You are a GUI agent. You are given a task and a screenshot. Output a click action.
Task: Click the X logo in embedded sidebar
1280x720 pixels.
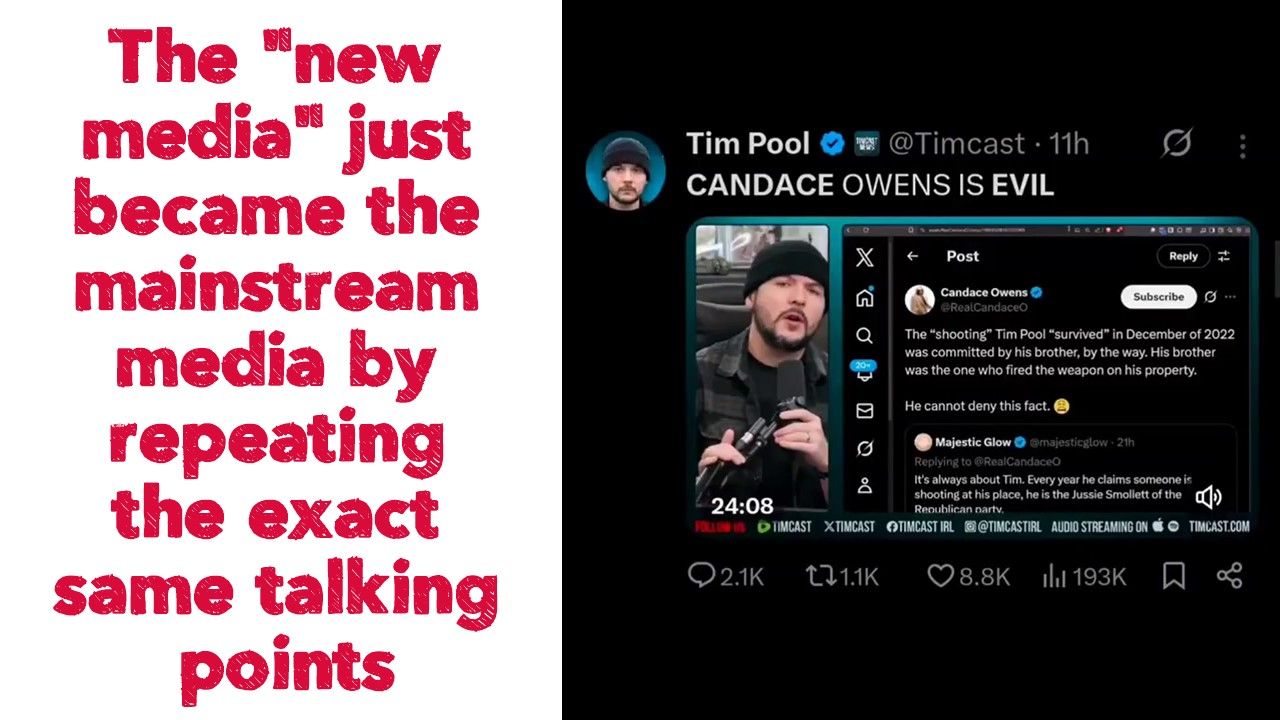(865, 258)
